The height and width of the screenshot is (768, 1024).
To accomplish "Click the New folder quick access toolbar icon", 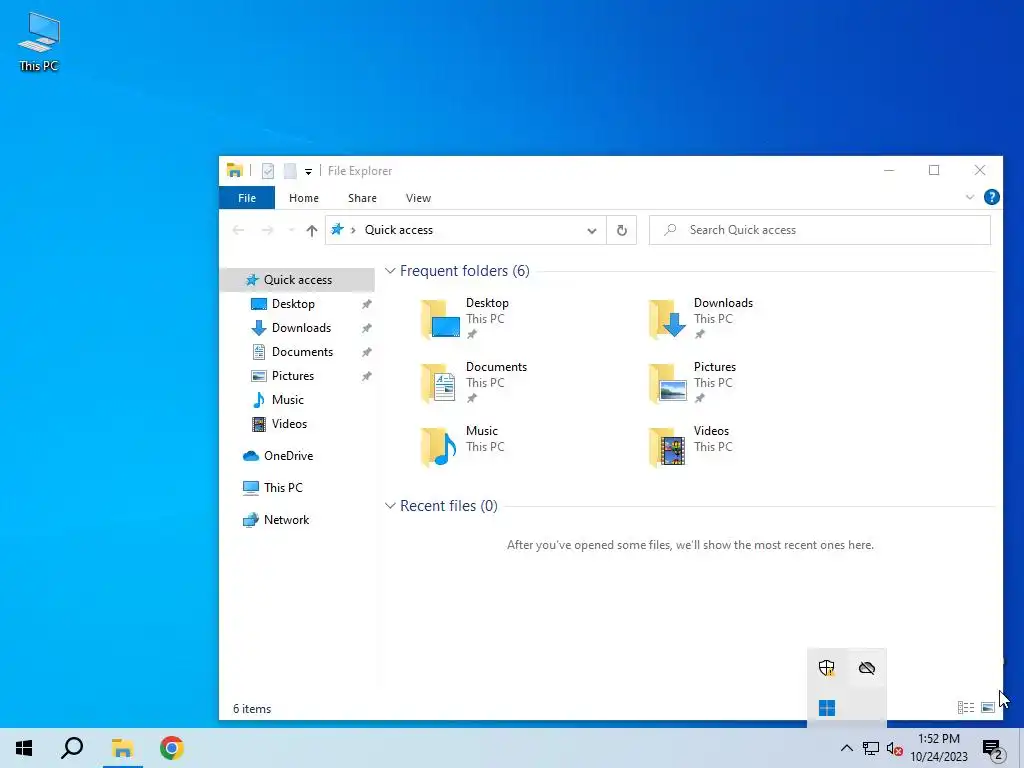I will pos(290,171).
